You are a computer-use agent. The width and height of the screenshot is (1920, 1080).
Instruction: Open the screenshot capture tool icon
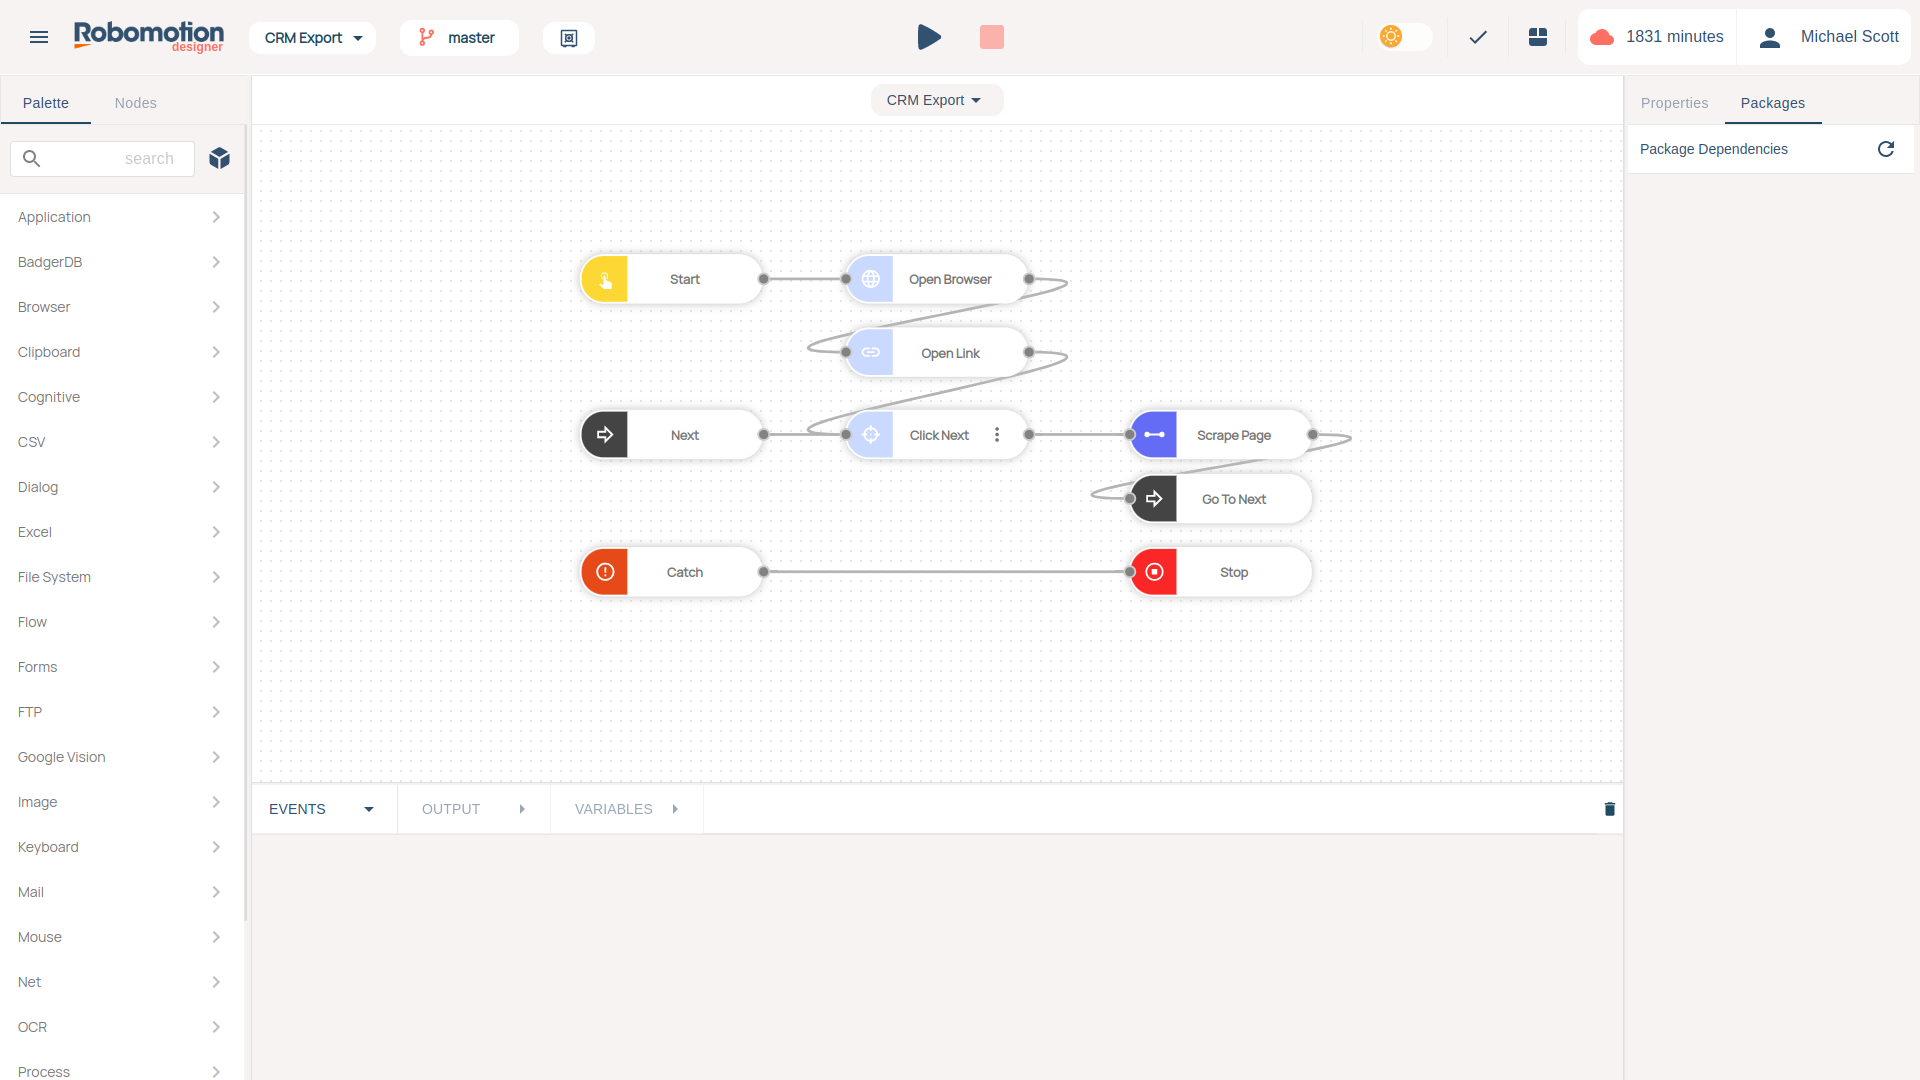[x=569, y=38]
